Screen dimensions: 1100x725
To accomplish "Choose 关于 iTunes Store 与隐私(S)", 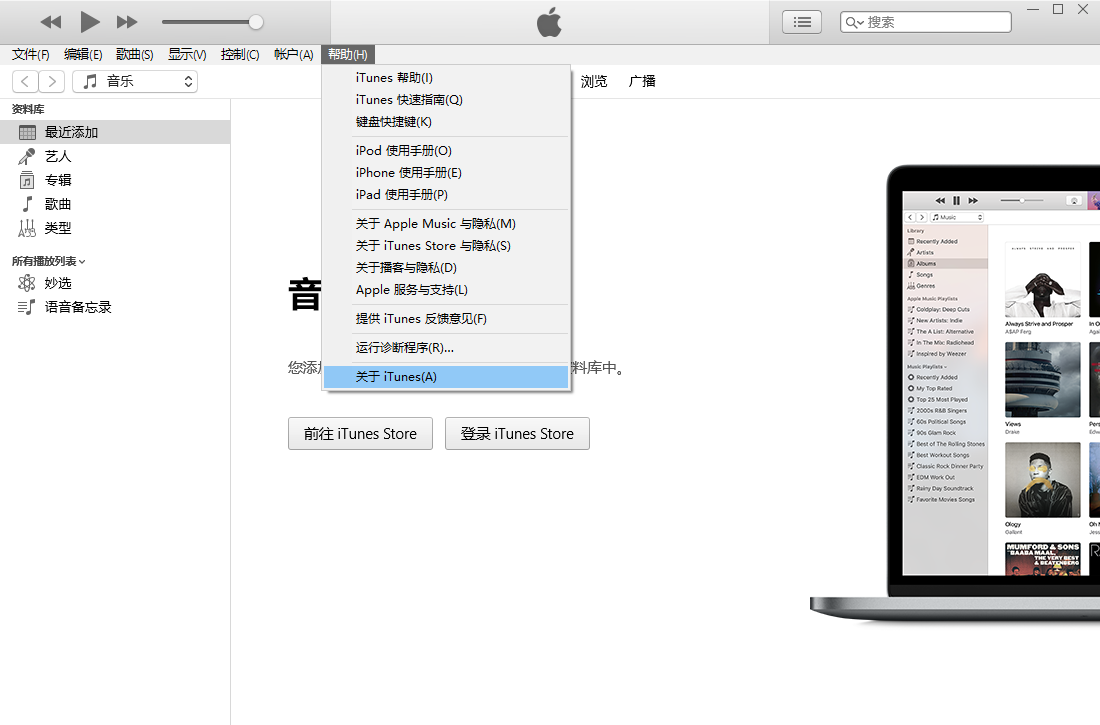I will pos(446,246).
